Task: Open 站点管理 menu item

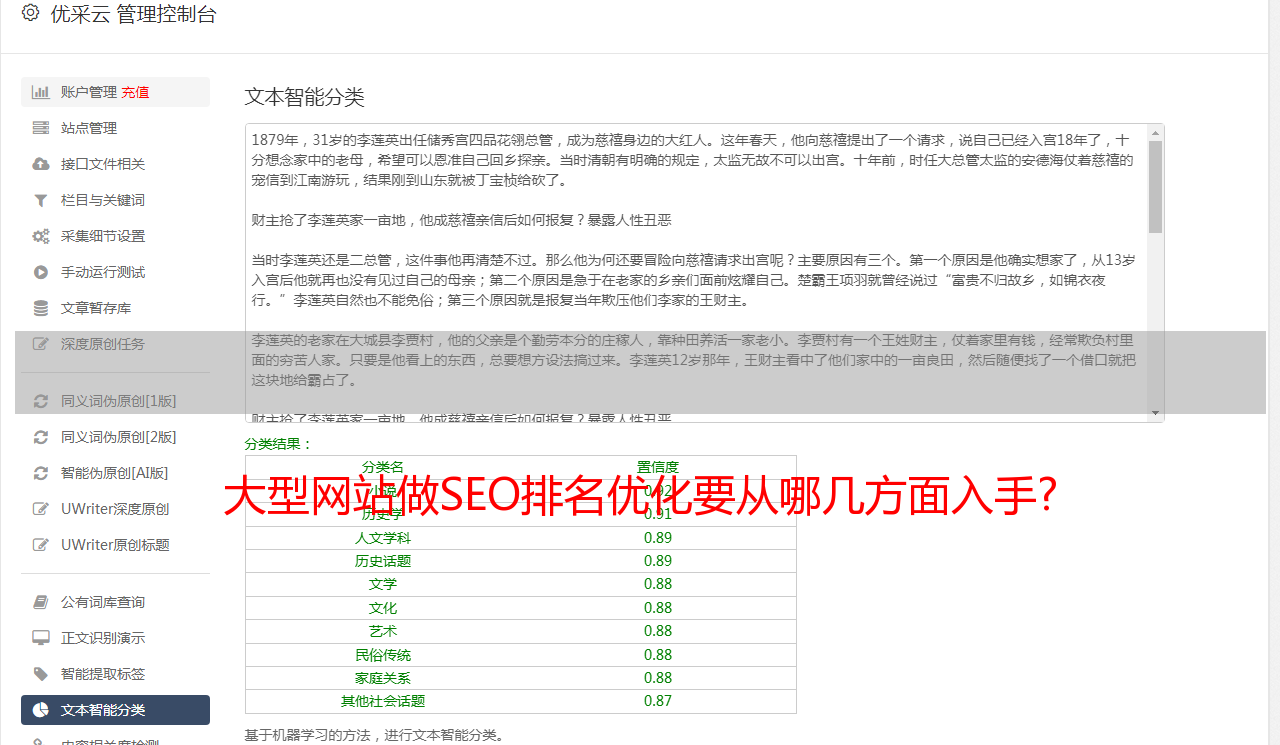Action: click(x=89, y=128)
